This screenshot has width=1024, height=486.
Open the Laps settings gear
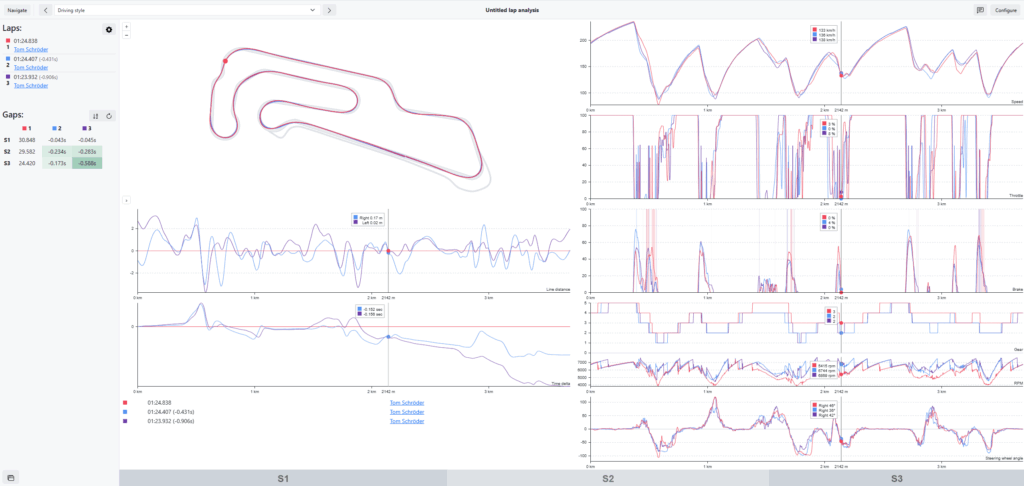(x=109, y=30)
